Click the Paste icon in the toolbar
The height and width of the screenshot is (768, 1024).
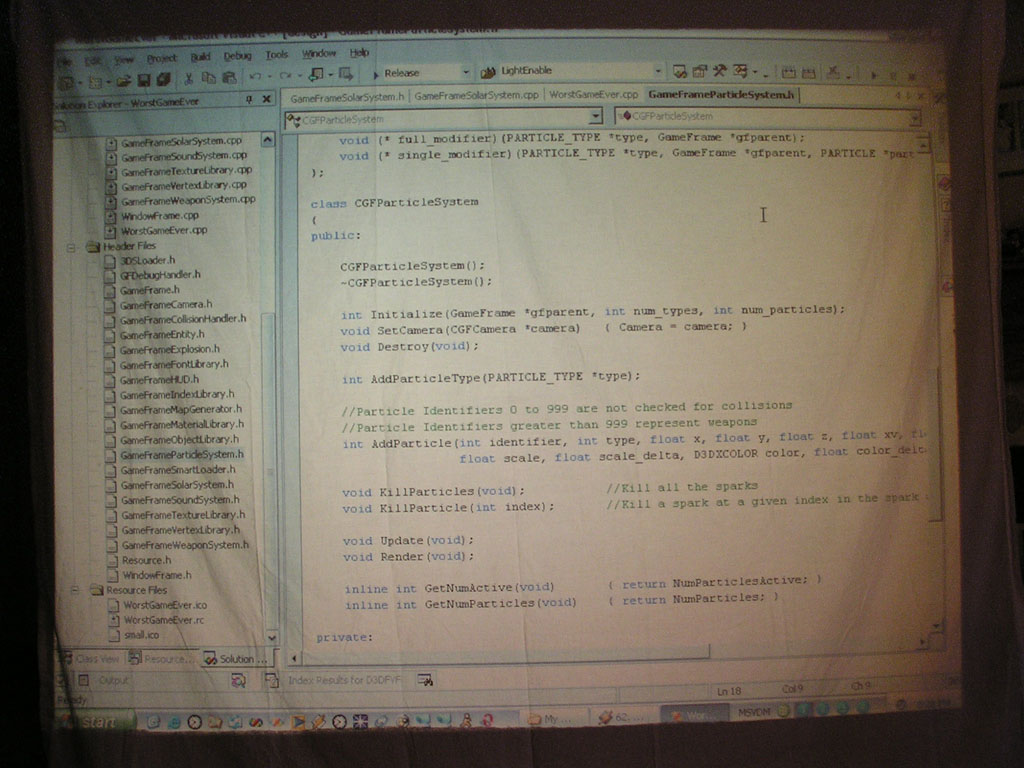click(229, 78)
